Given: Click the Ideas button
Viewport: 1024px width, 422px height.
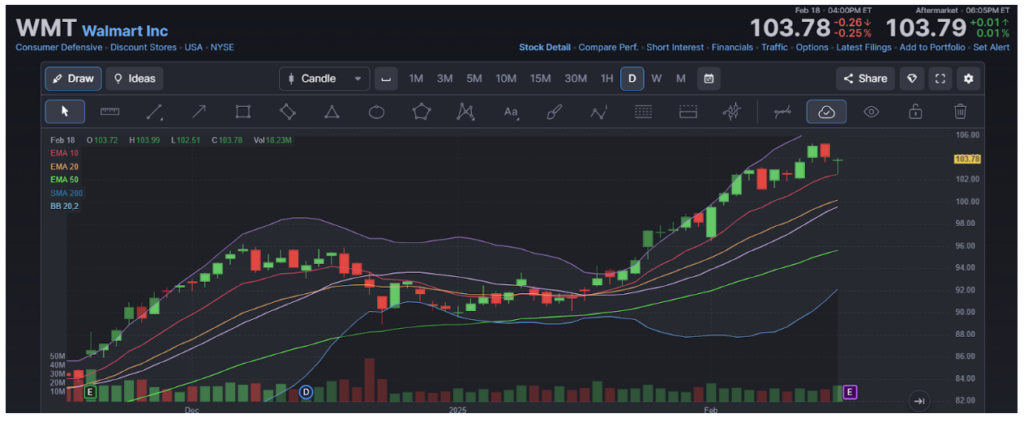Looking at the screenshot, I should tap(135, 78).
